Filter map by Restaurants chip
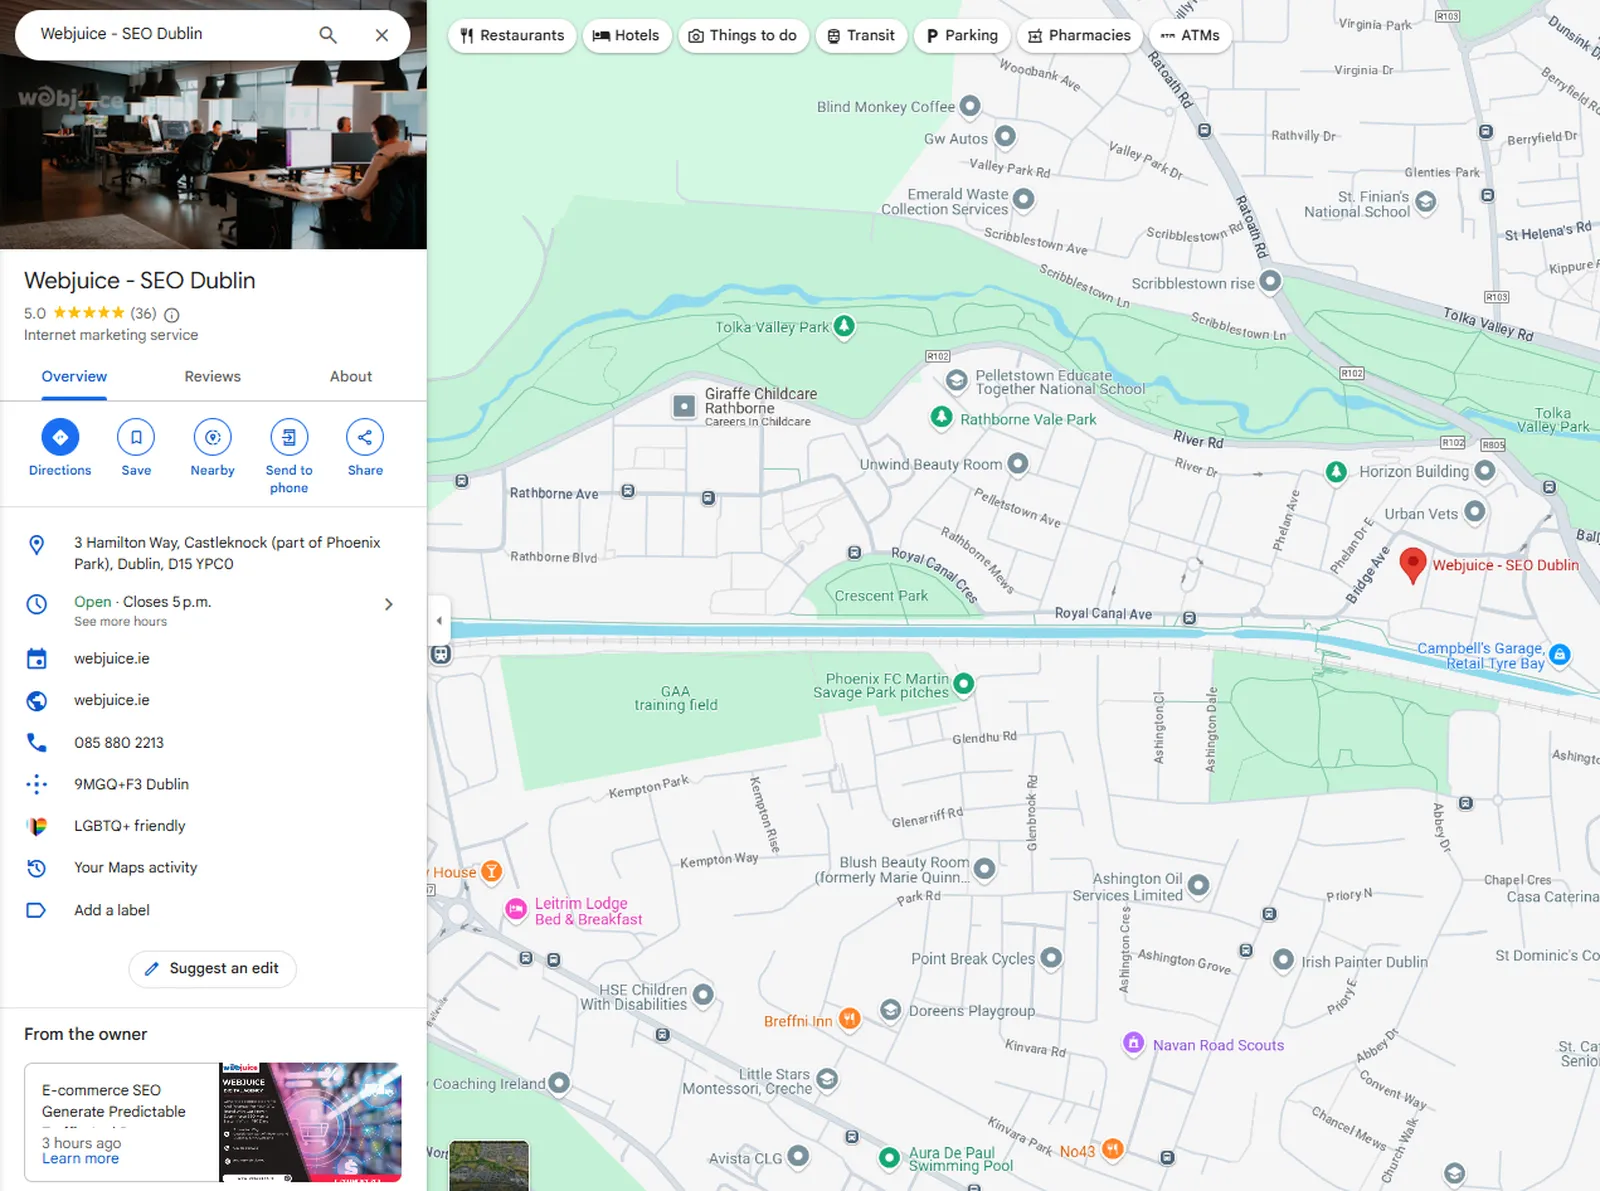The image size is (1600, 1191). (x=512, y=35)
